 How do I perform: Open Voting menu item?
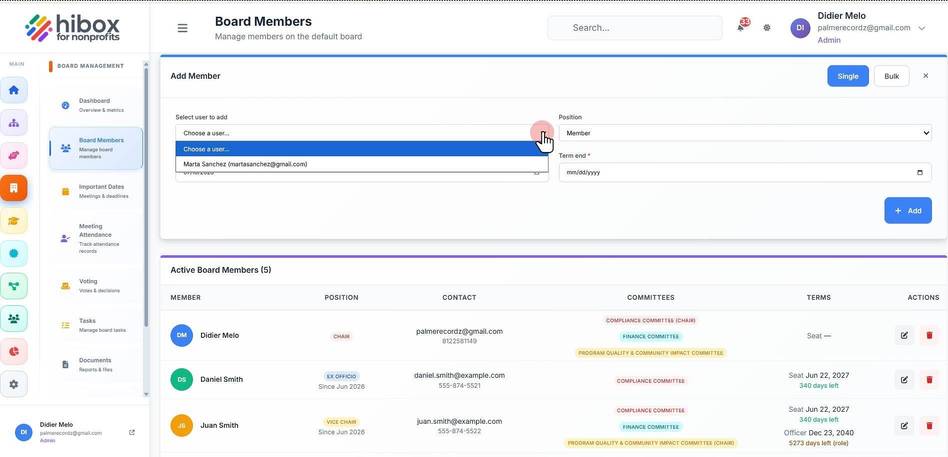96,285
